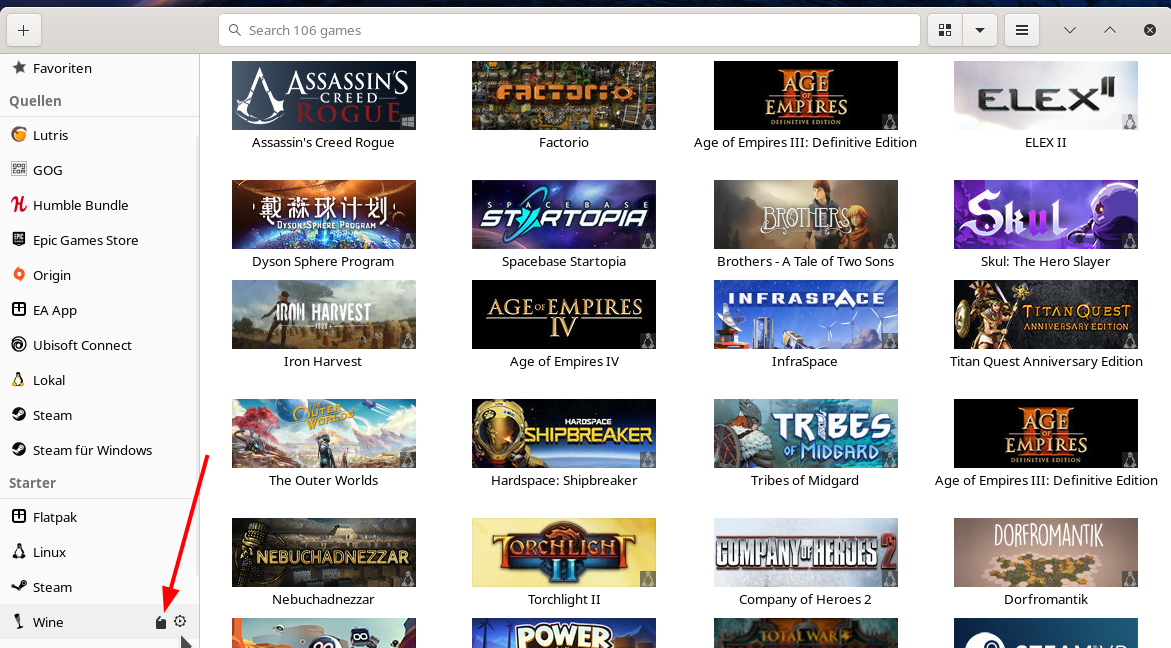
Task: Open Dorfromantik game cover
Action: (x=1046, y=552)
